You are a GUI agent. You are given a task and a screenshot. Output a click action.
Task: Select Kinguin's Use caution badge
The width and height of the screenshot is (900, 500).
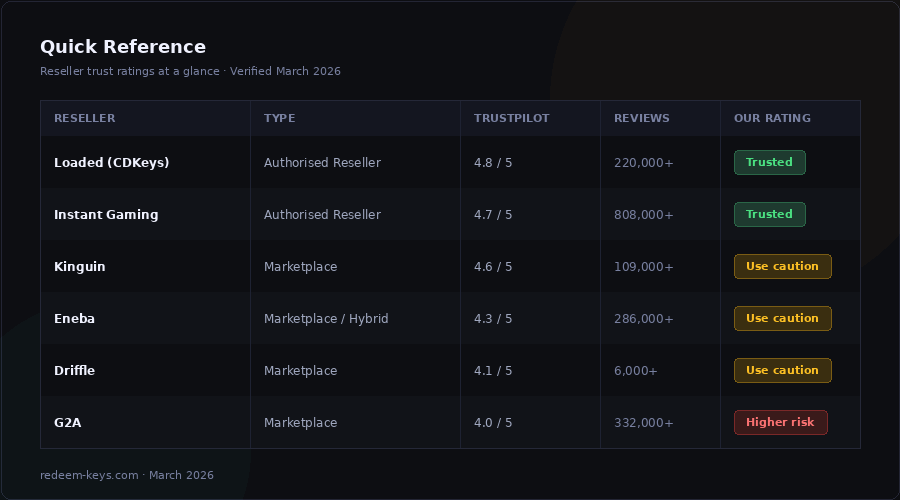[782, 266]
